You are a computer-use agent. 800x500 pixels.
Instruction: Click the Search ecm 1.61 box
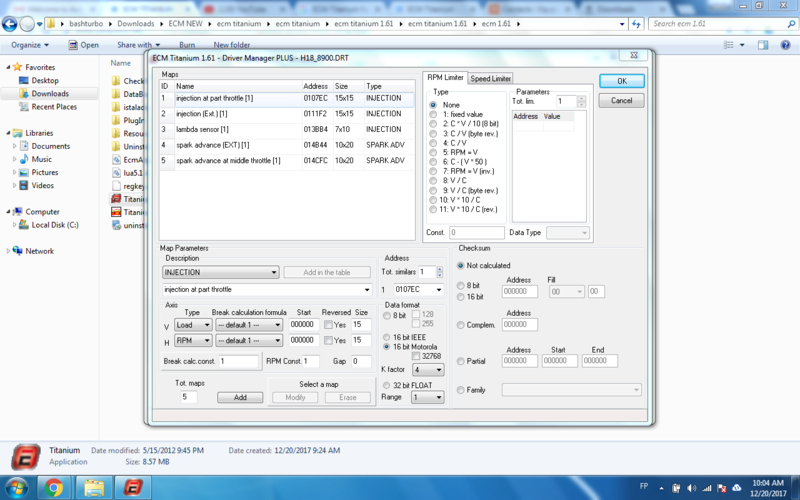[721, 24]
